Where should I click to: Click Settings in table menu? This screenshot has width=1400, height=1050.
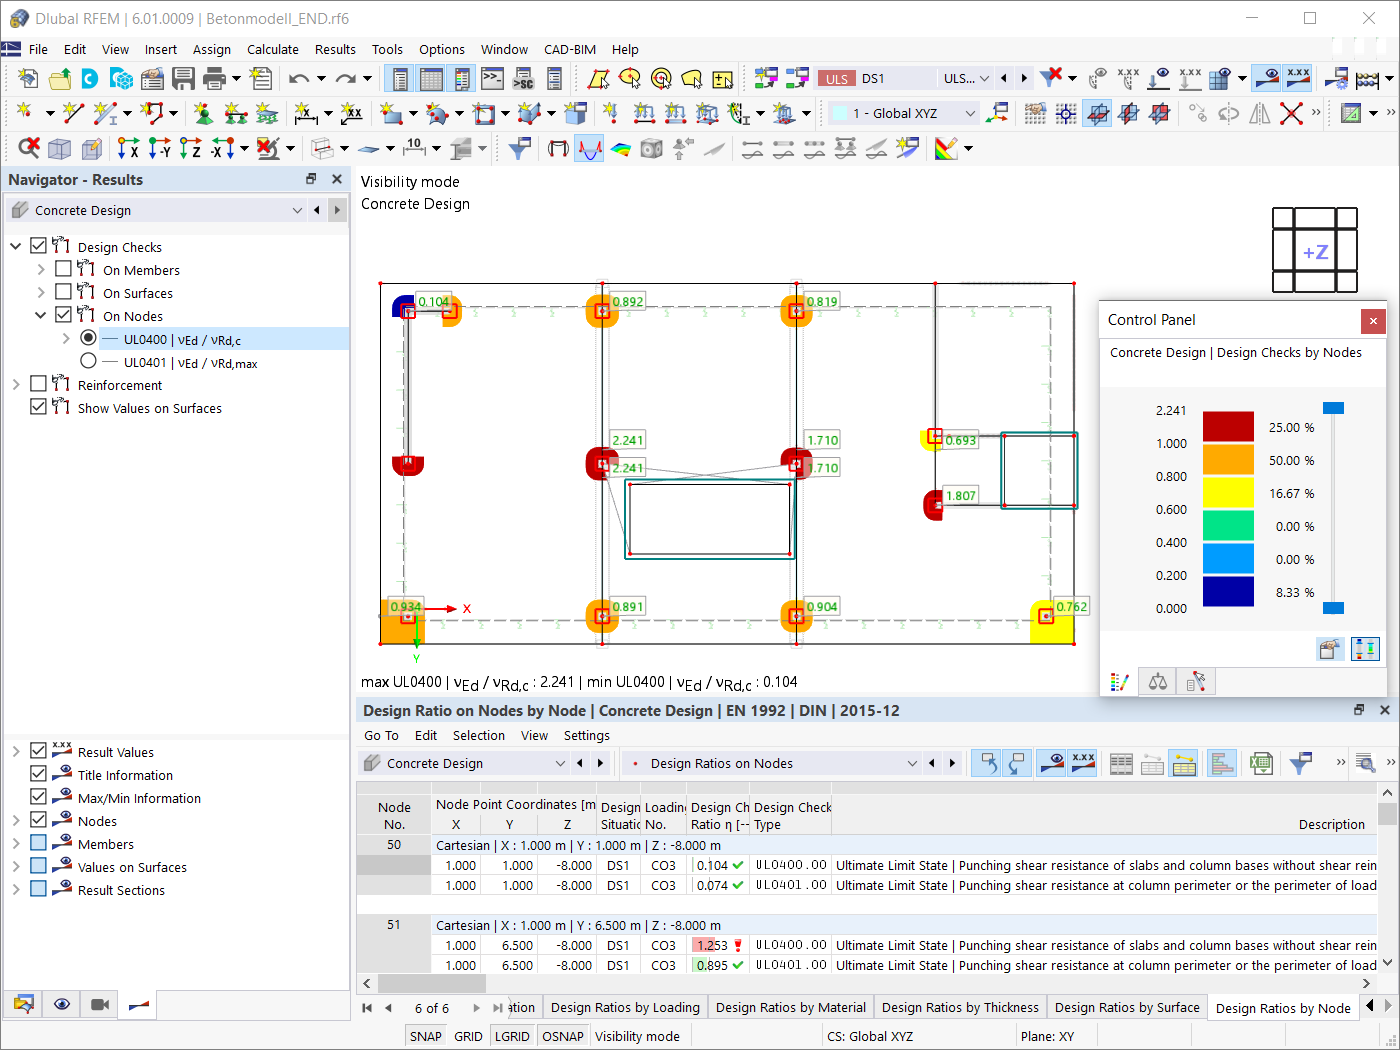pyautogui.click(x=586, y=735)
